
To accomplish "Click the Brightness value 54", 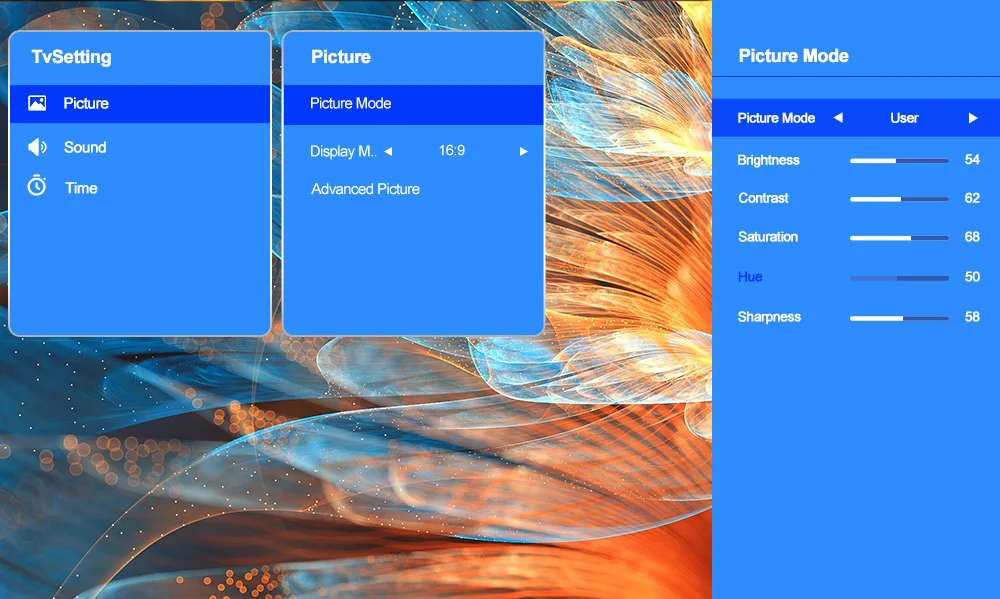I will [972, 159].
